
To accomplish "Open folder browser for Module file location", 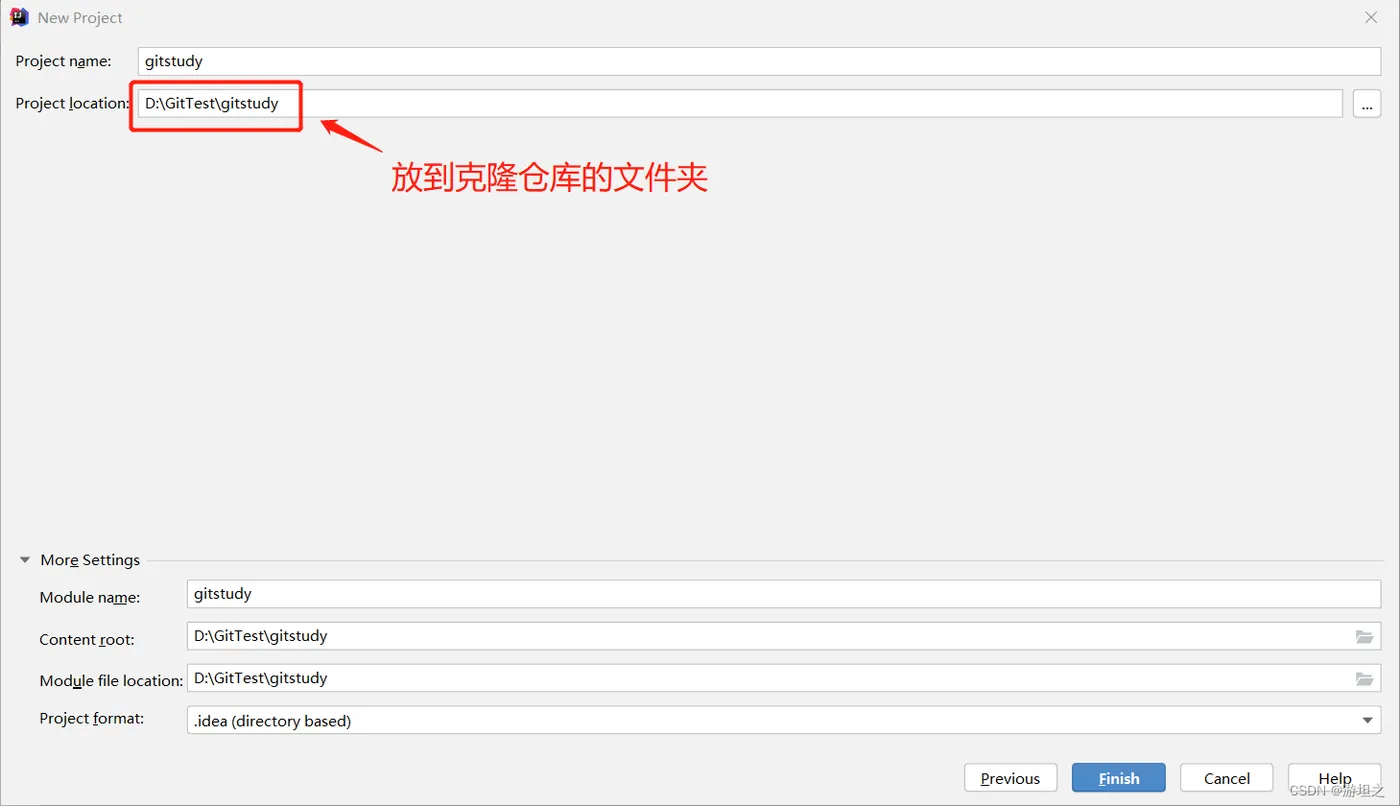I will tap(1364, 678).
